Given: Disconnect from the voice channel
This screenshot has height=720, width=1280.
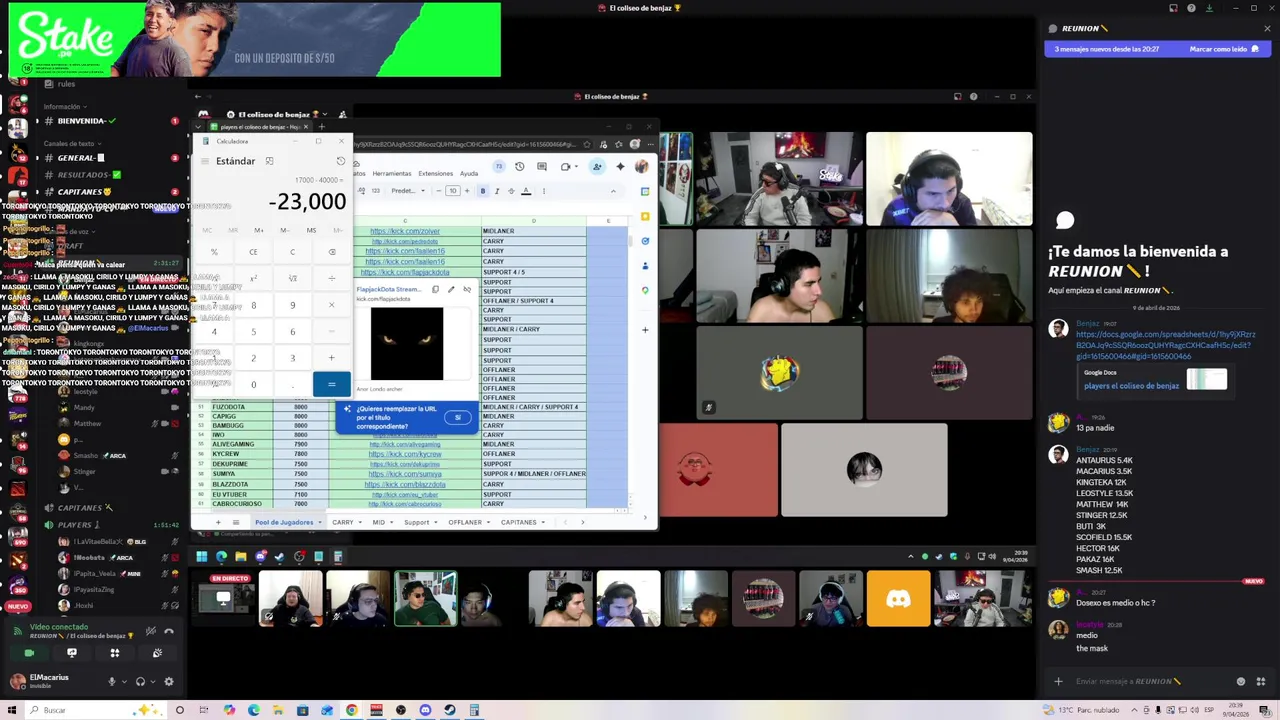Looking at the screenshot, I should (x=169, y=631).
